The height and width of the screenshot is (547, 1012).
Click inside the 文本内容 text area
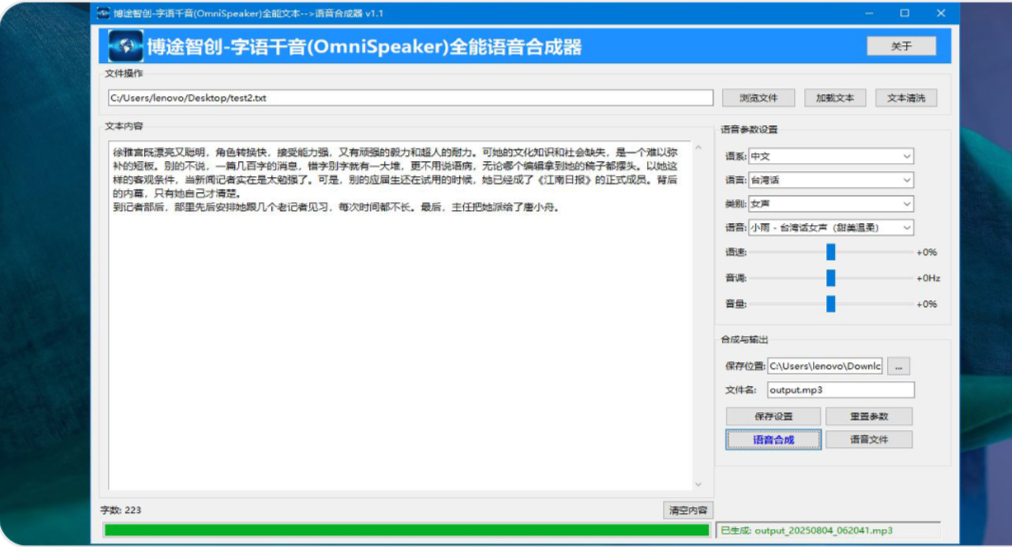tap(400, 315)
